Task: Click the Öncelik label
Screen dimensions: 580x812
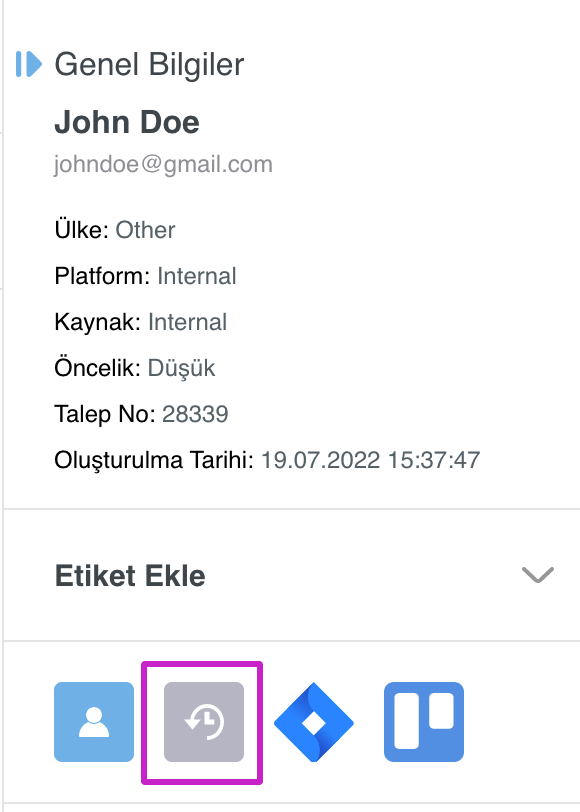Action: pos(97,368)
